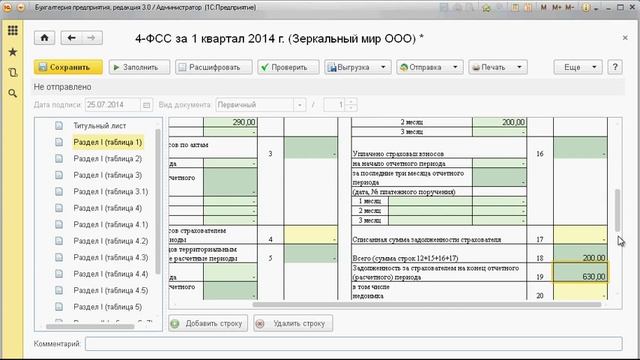The width and height of the screenshot is (640, 360).
Task: Click the section list horizontal scrollbar
Action: pos(90,326)
